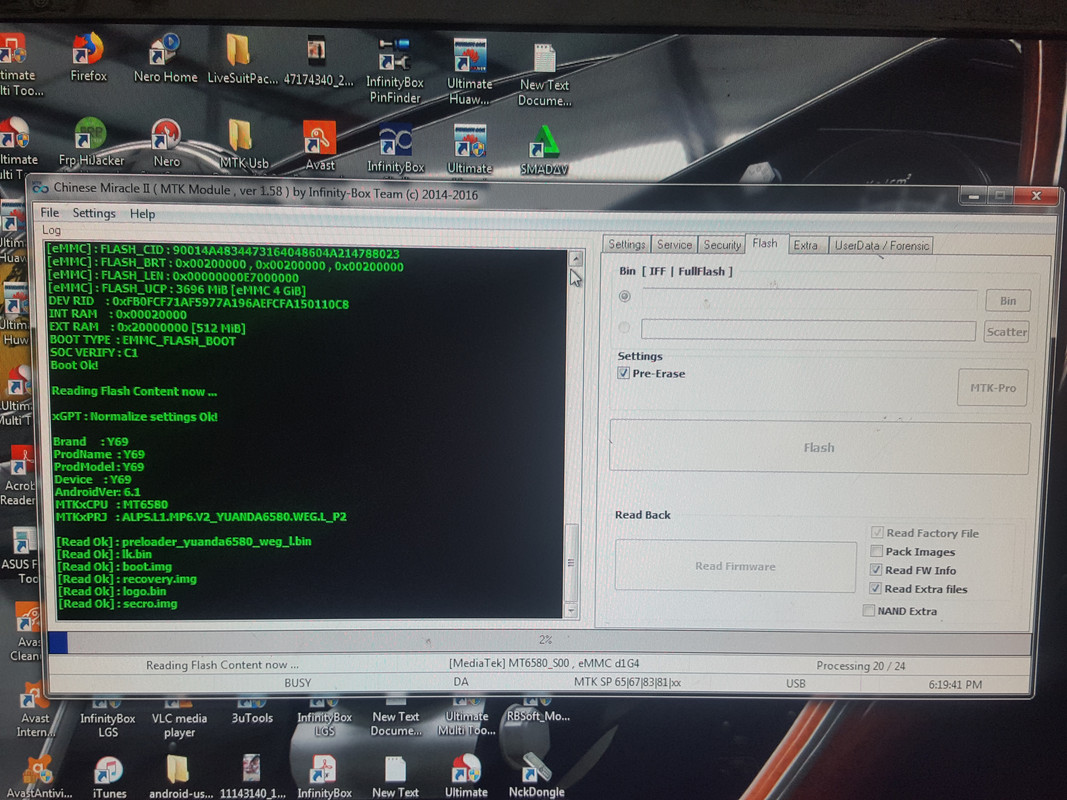Open InfinityBox PinFinder shortcut

click(395, 71)
